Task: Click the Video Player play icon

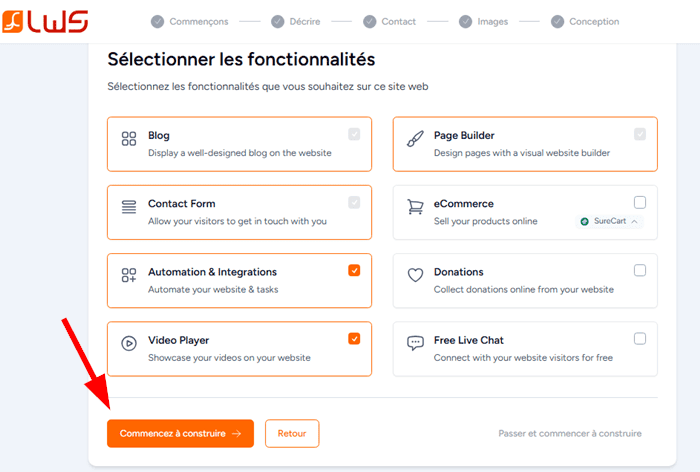Action: point(129,344)
